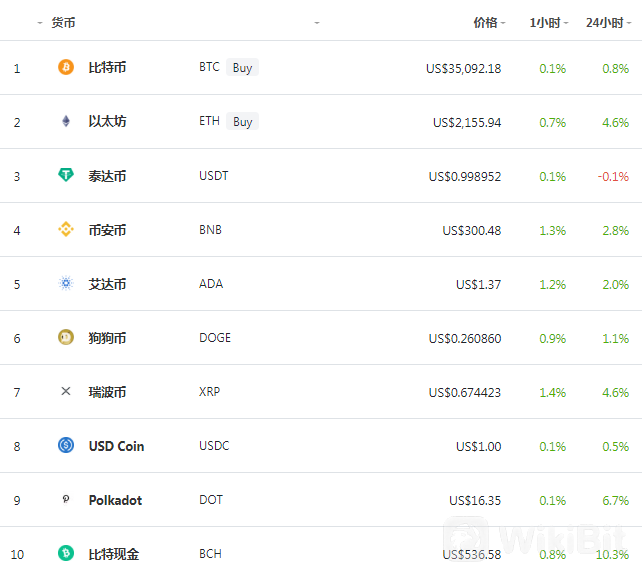Image resolution: width=642 pixels, height=580 pixels.
Task: Open the Polkadot coin name link
Action: [115, 500]
